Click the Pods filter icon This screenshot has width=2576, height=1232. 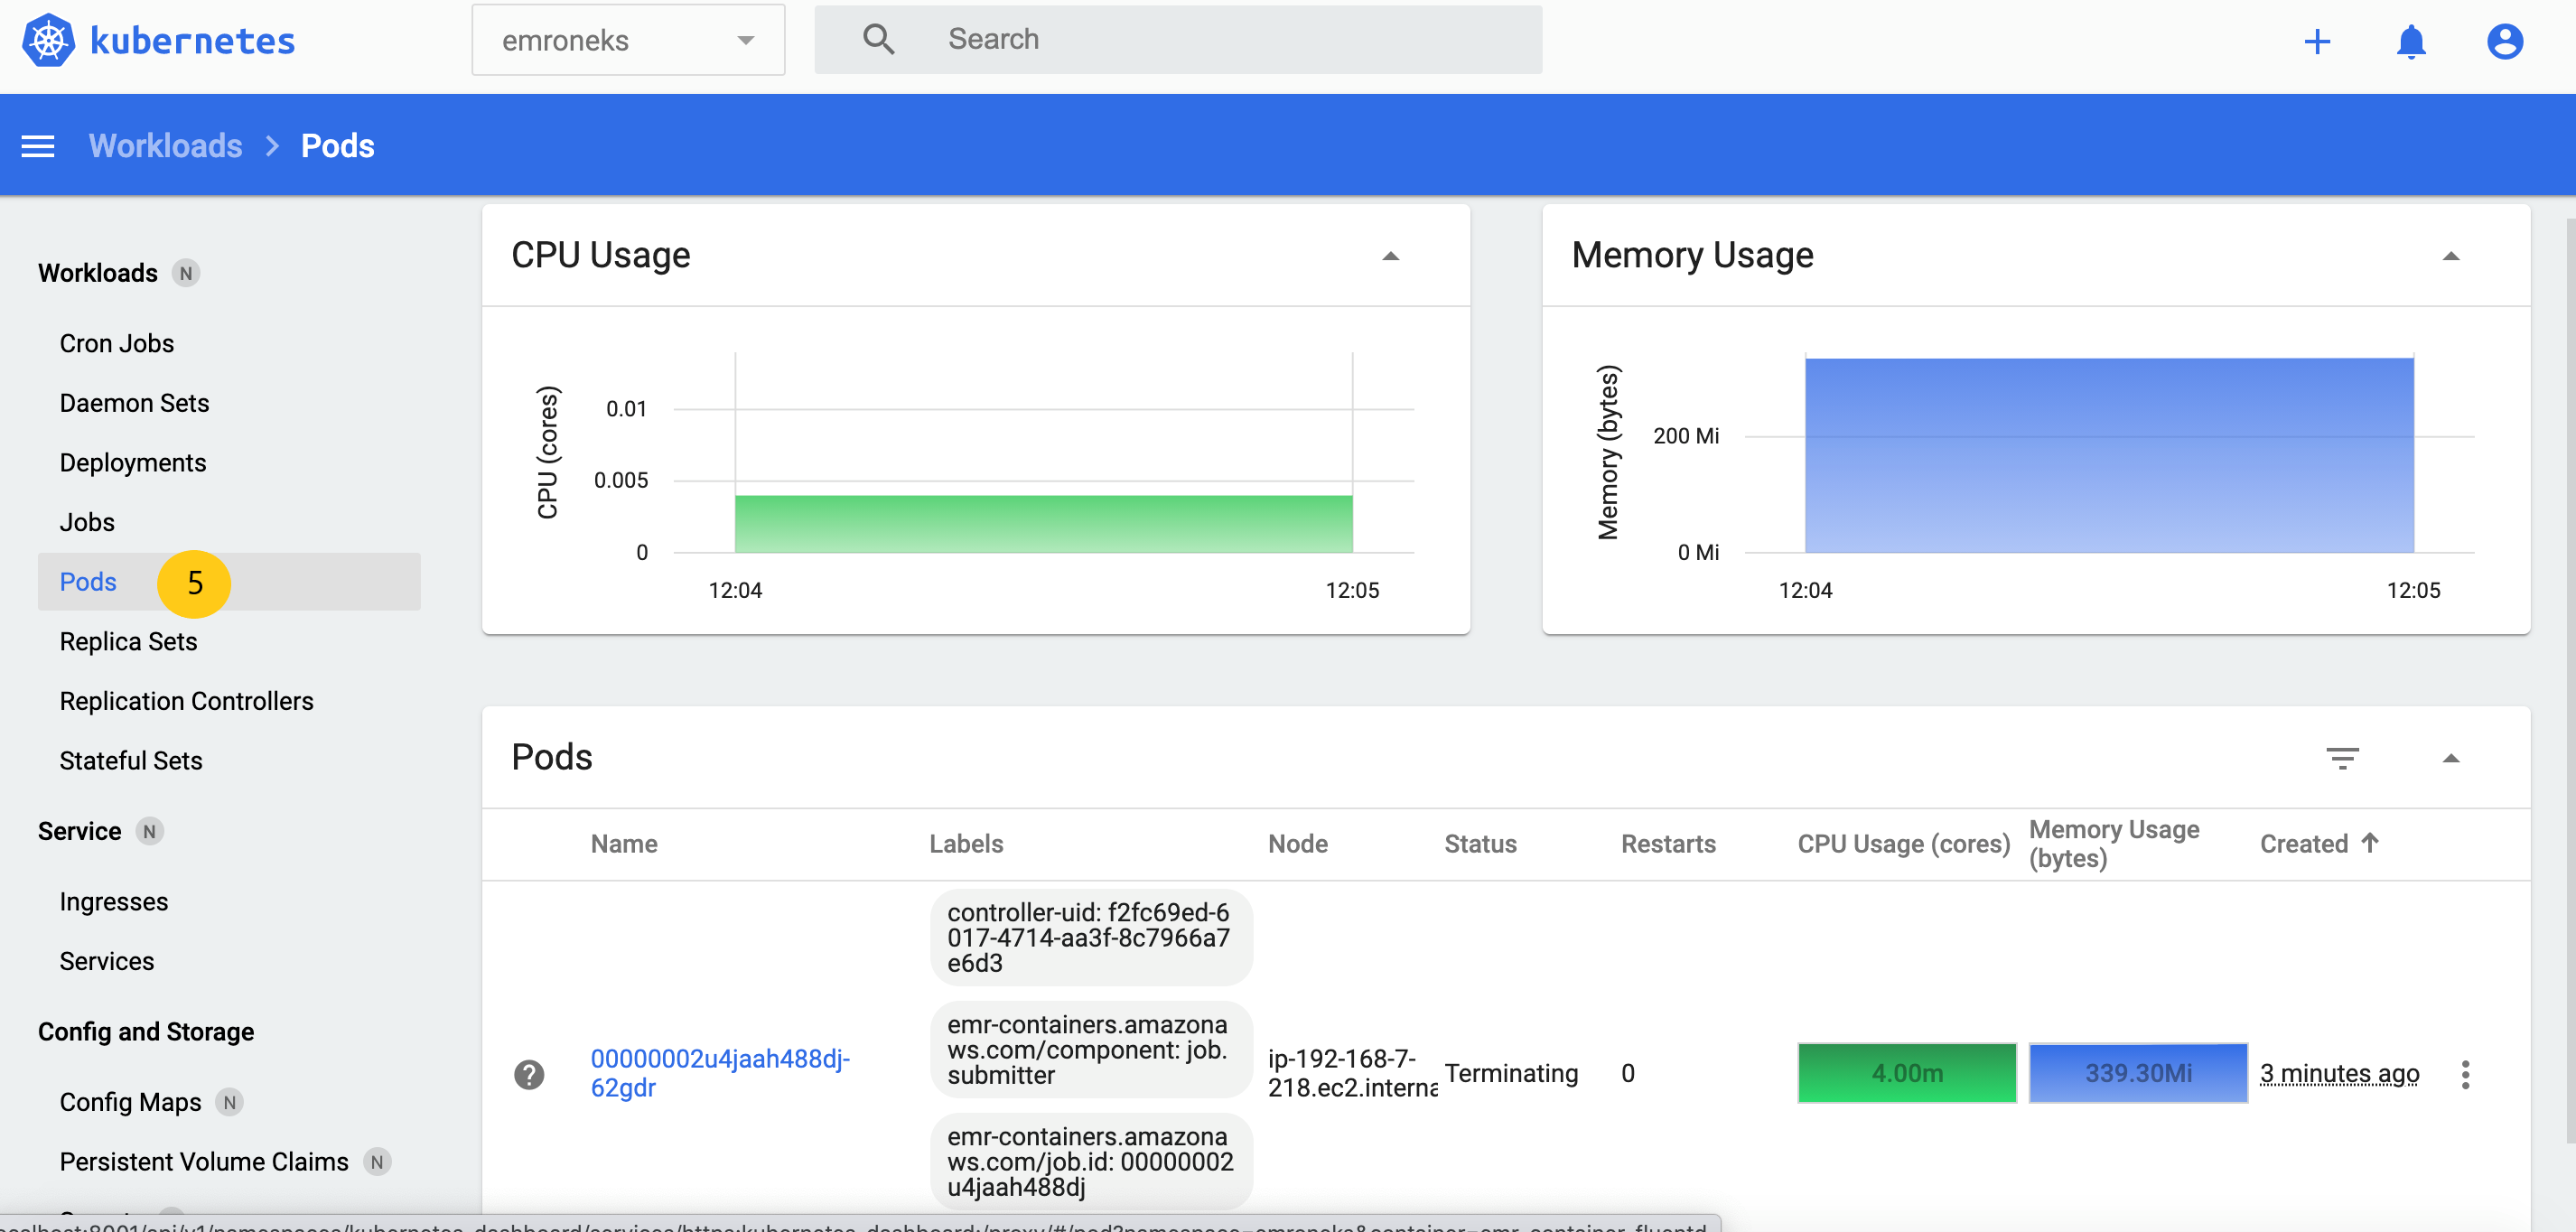[2342, 758]
